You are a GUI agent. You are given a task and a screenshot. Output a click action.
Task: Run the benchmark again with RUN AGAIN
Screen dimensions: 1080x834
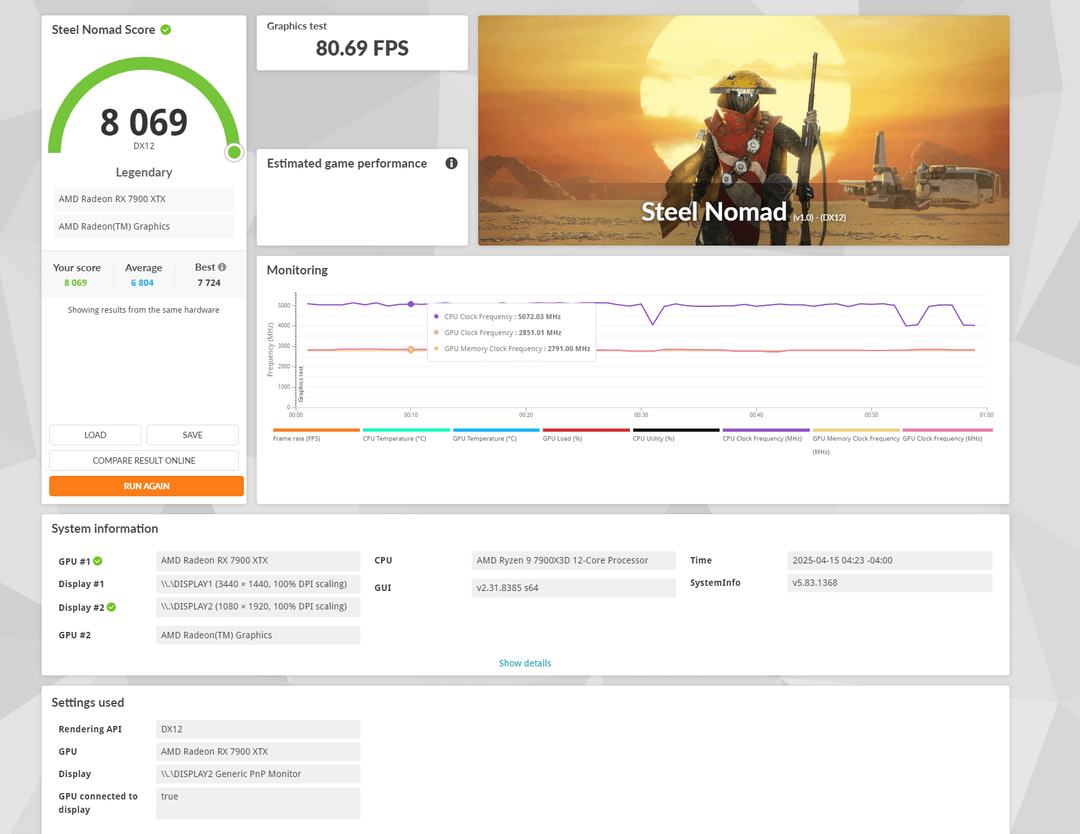click(x=146, y=486)
